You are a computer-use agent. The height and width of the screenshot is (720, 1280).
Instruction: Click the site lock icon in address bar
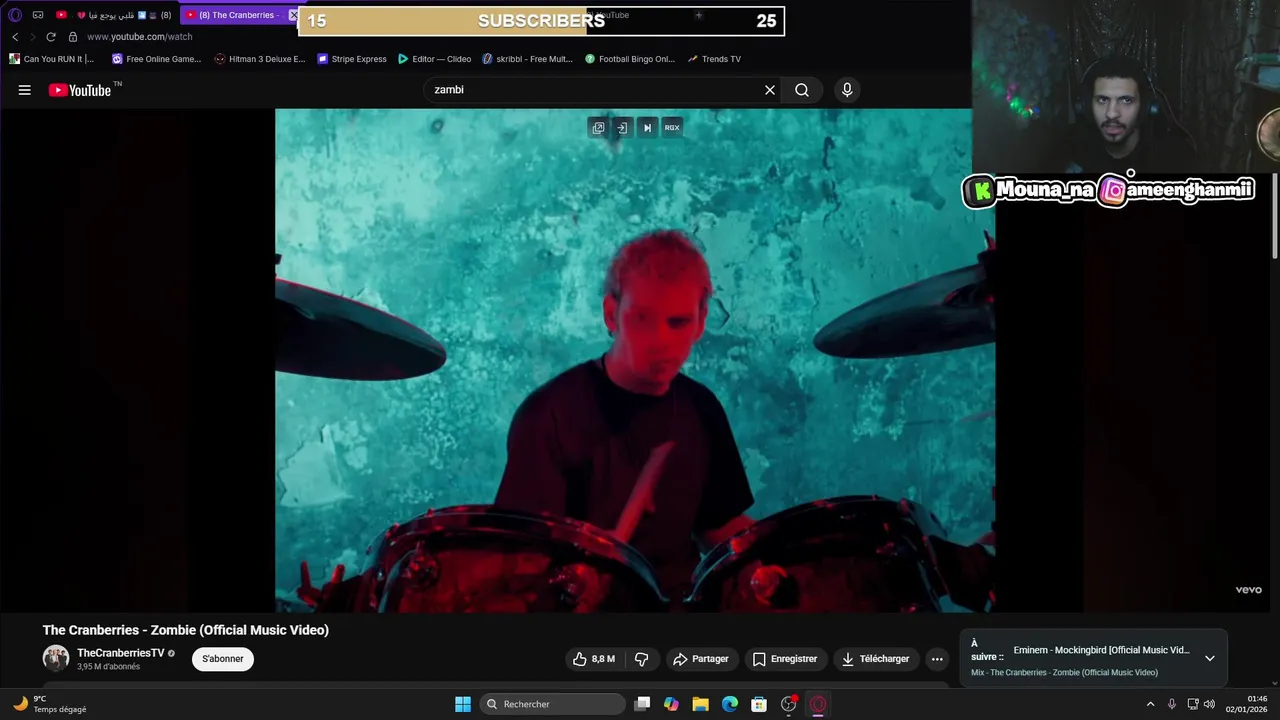72,37
